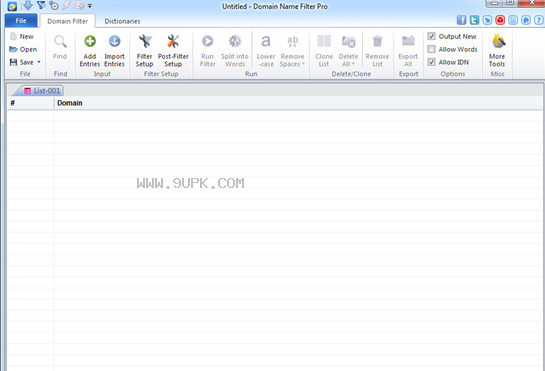Select the List-001 tab
This screenshot has width=545, height=371.
(42, 91)
